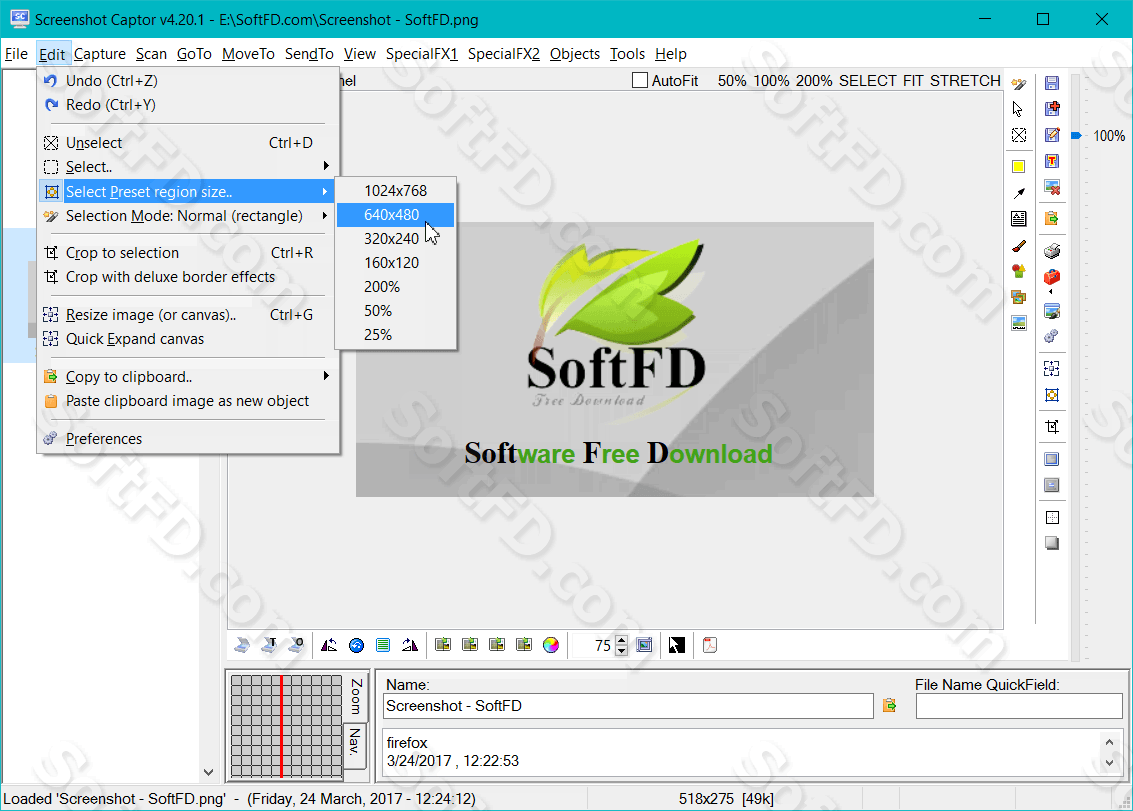This screenshot has height=811, width=1133.
Task: Set zoom to 200% button
Action: pos(814,81)
